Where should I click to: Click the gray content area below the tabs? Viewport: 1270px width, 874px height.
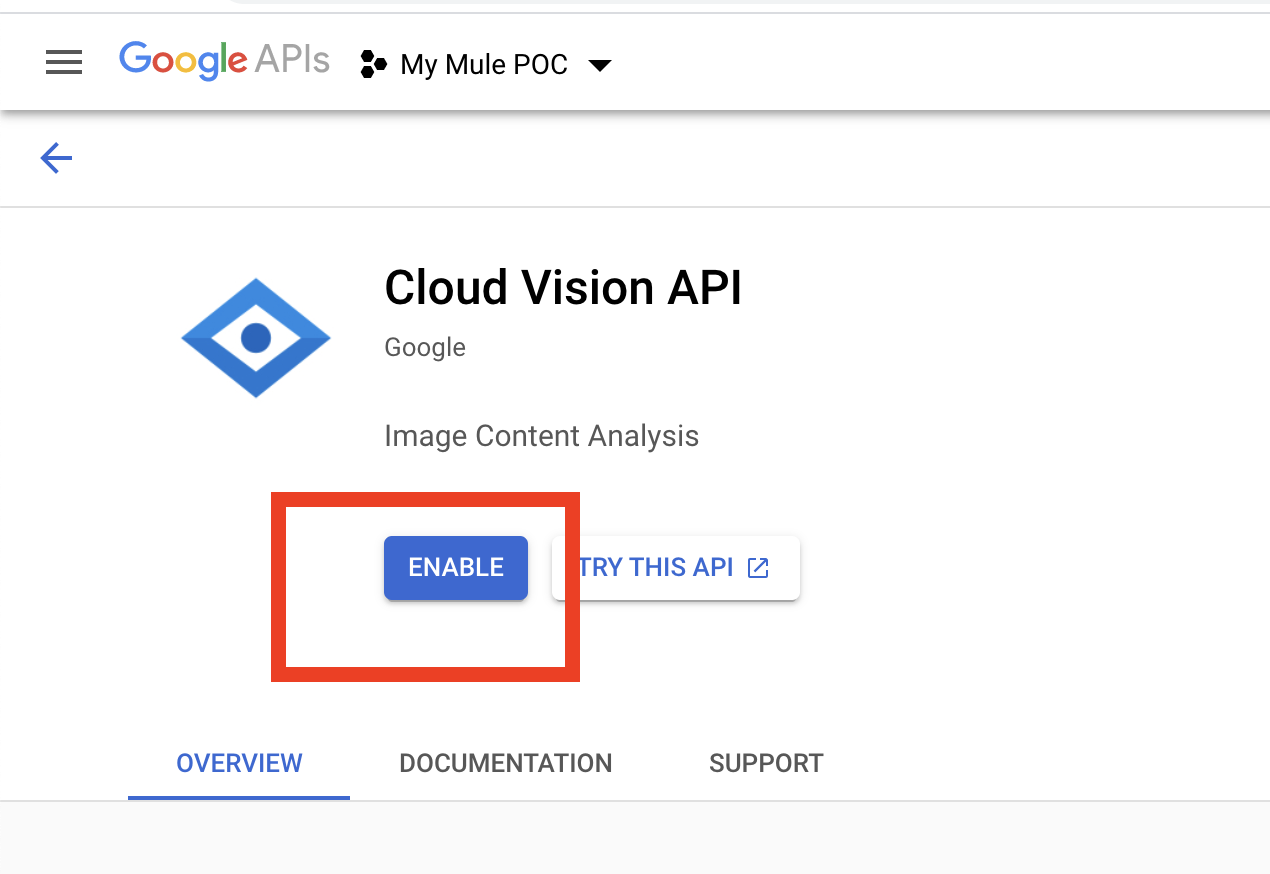[x=635, y=838]
